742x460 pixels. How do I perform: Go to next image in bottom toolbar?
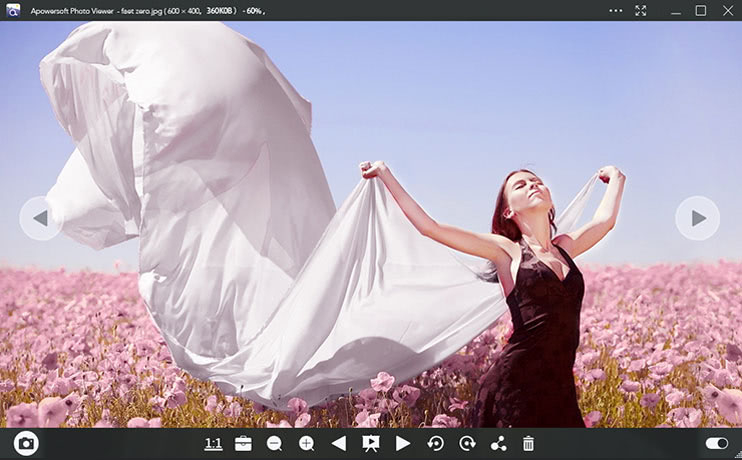pyautogui.click(x=403, y=443)
